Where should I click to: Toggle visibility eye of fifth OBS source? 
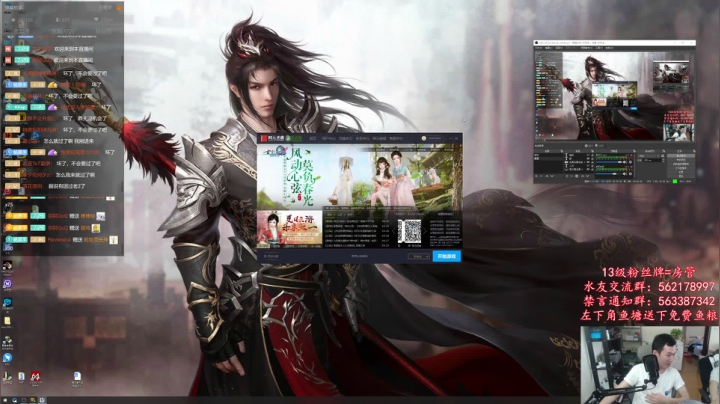click(588, 169)
